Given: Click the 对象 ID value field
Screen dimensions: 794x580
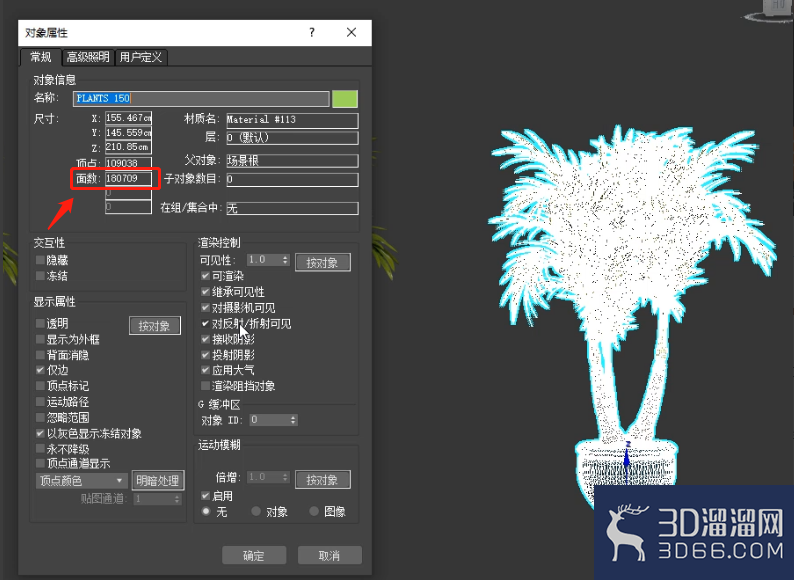Looking at the screenshot, I should click(x=269, y=419).
